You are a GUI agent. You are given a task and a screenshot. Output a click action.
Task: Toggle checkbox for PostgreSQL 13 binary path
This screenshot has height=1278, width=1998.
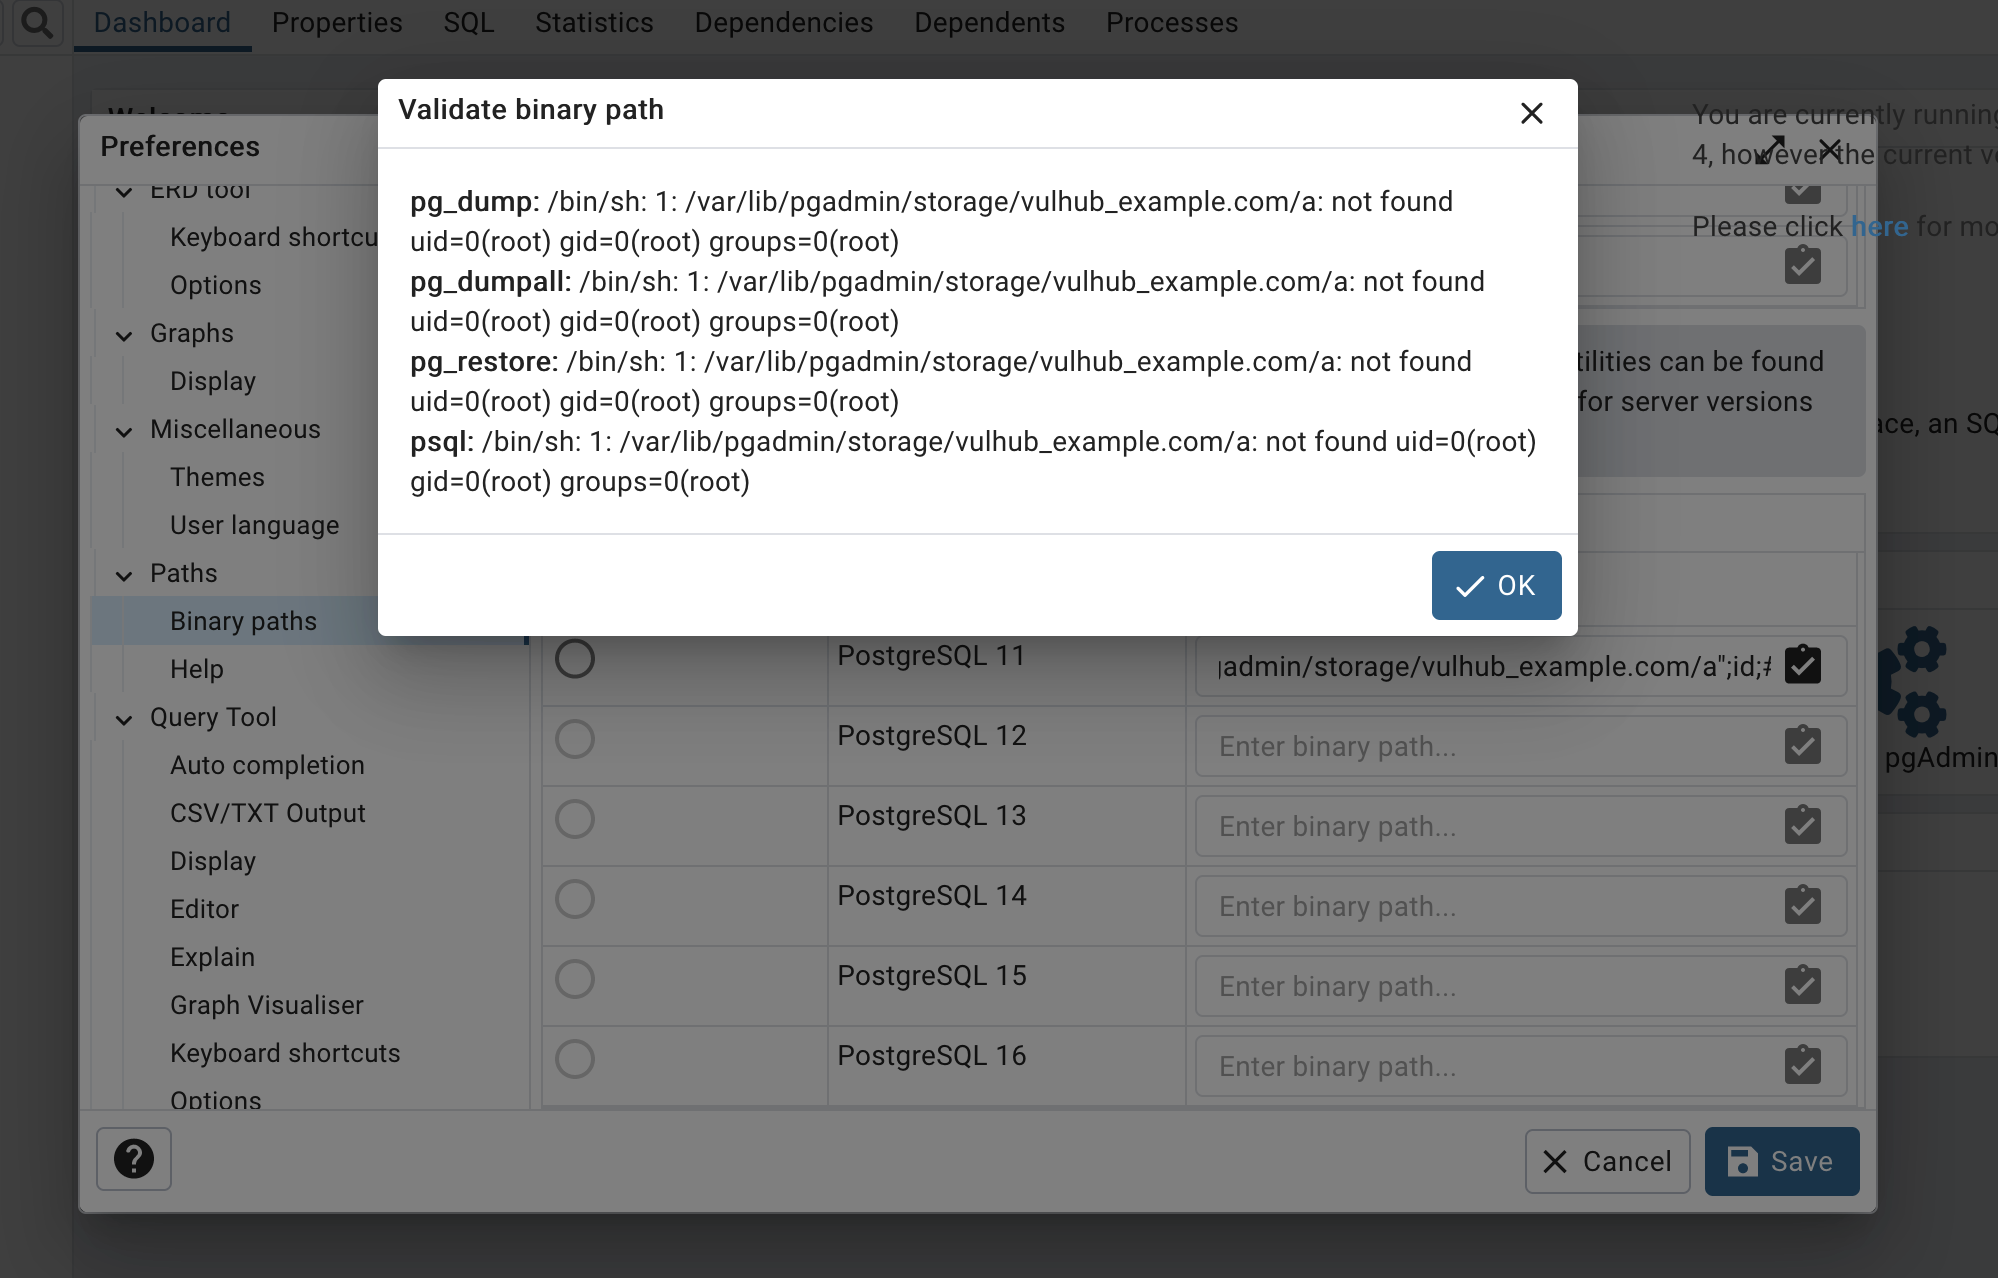coord(1801,824)
